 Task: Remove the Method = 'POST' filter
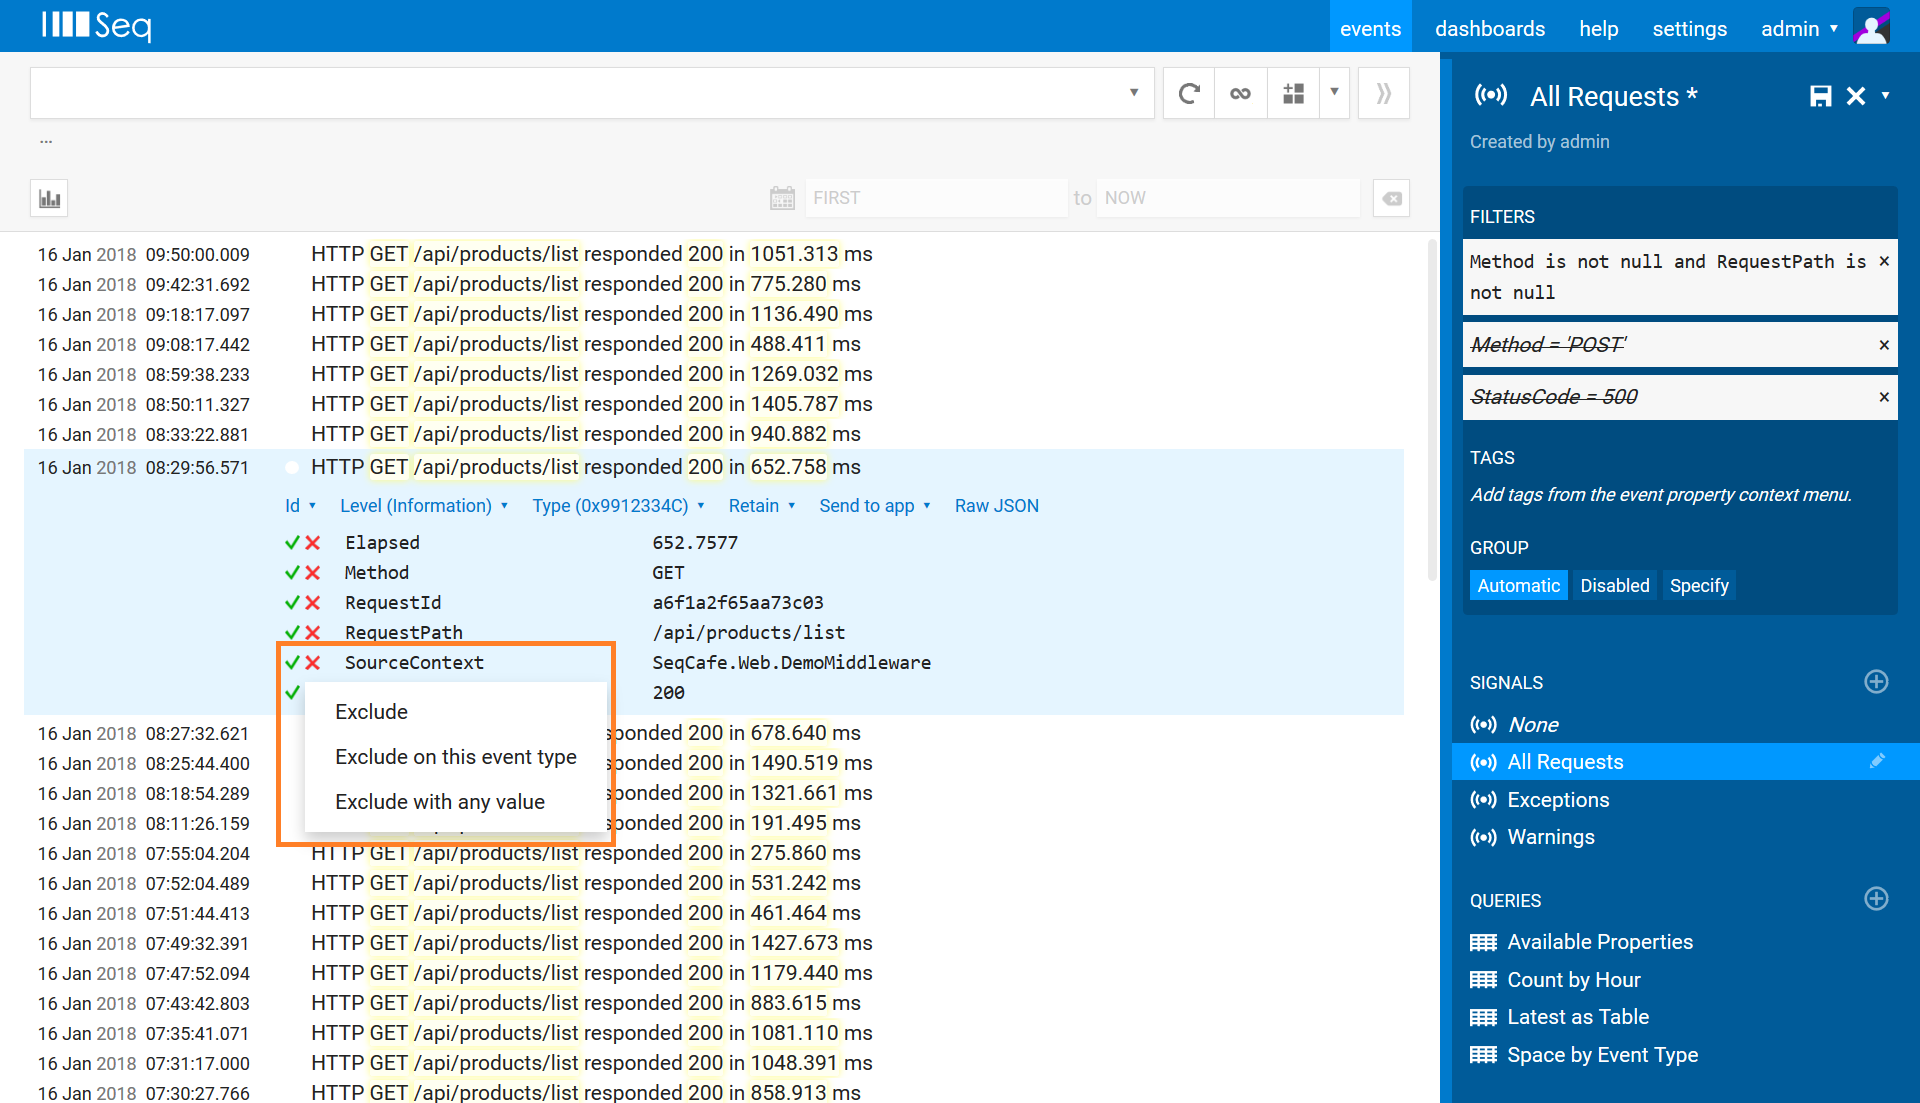click(1884, 345)
